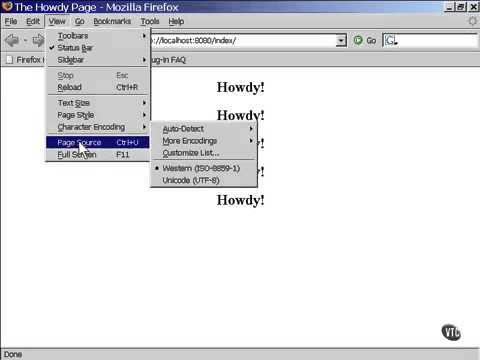Screen dimensions: 480x360
Task: Click the Done status bar text
Action: pos(13,354)
